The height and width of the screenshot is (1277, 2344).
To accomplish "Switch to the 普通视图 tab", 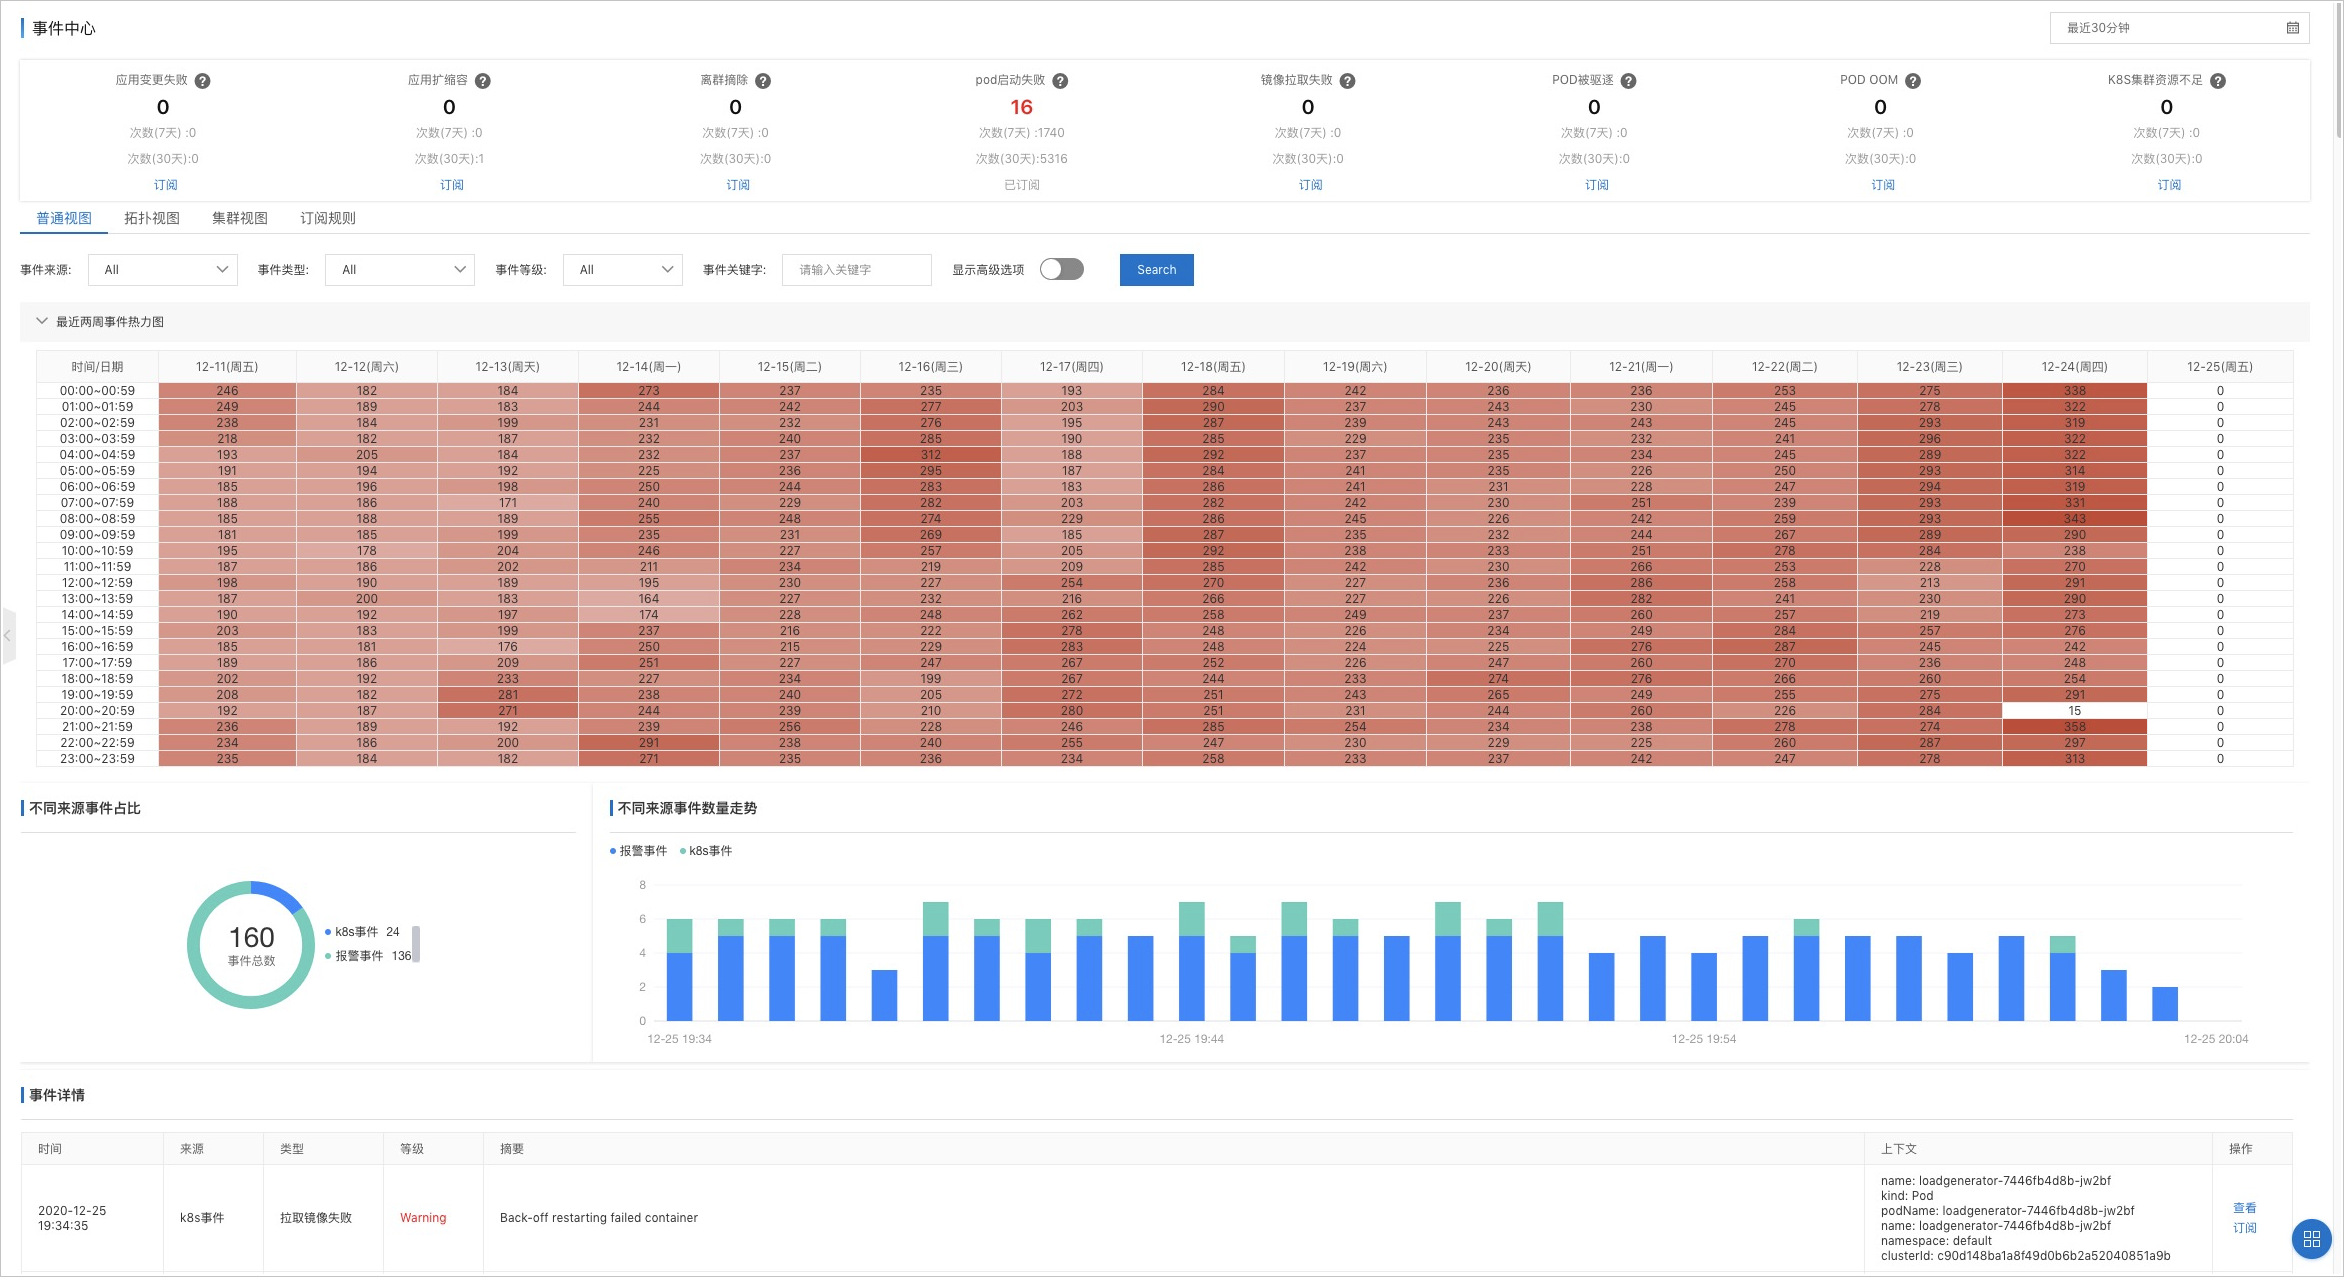I will 64,218.
